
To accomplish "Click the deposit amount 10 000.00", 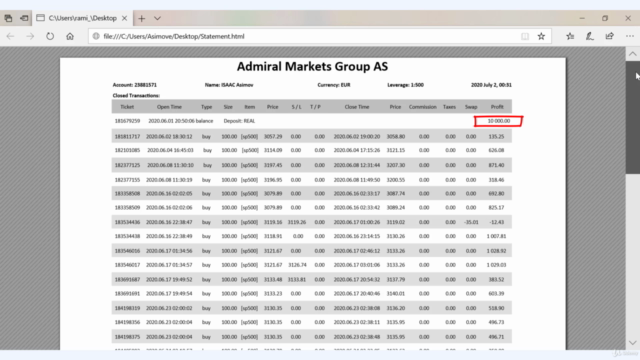I will pos(498,121).
